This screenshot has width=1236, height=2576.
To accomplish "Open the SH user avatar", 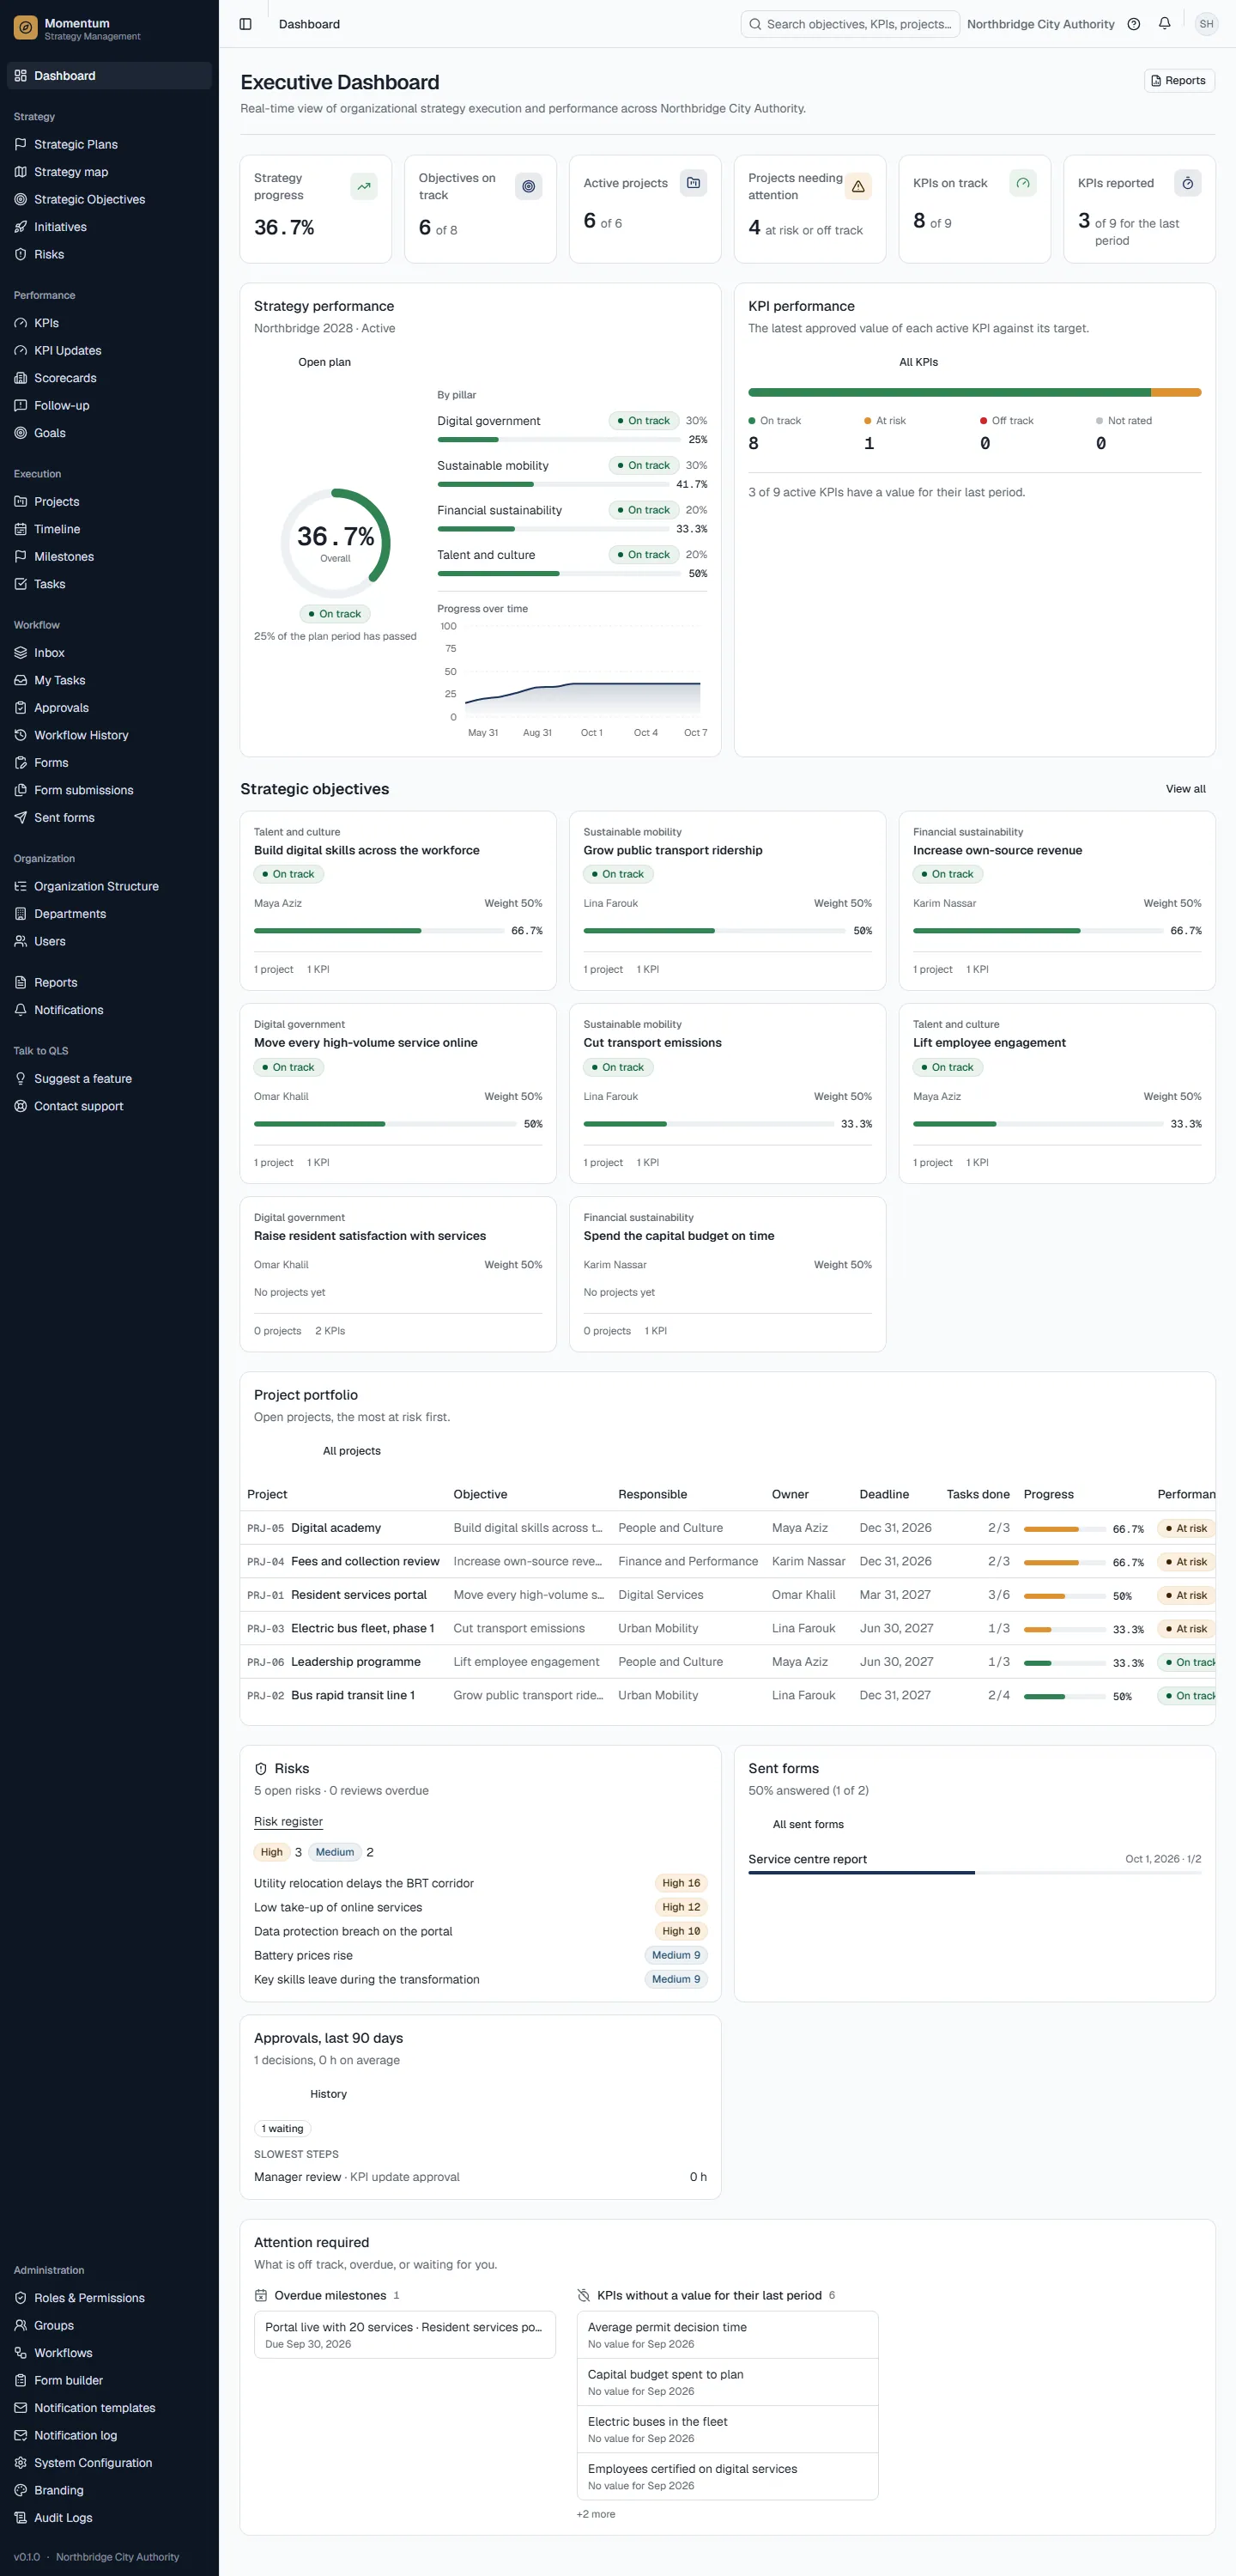I will click(x=1206, y=24).
